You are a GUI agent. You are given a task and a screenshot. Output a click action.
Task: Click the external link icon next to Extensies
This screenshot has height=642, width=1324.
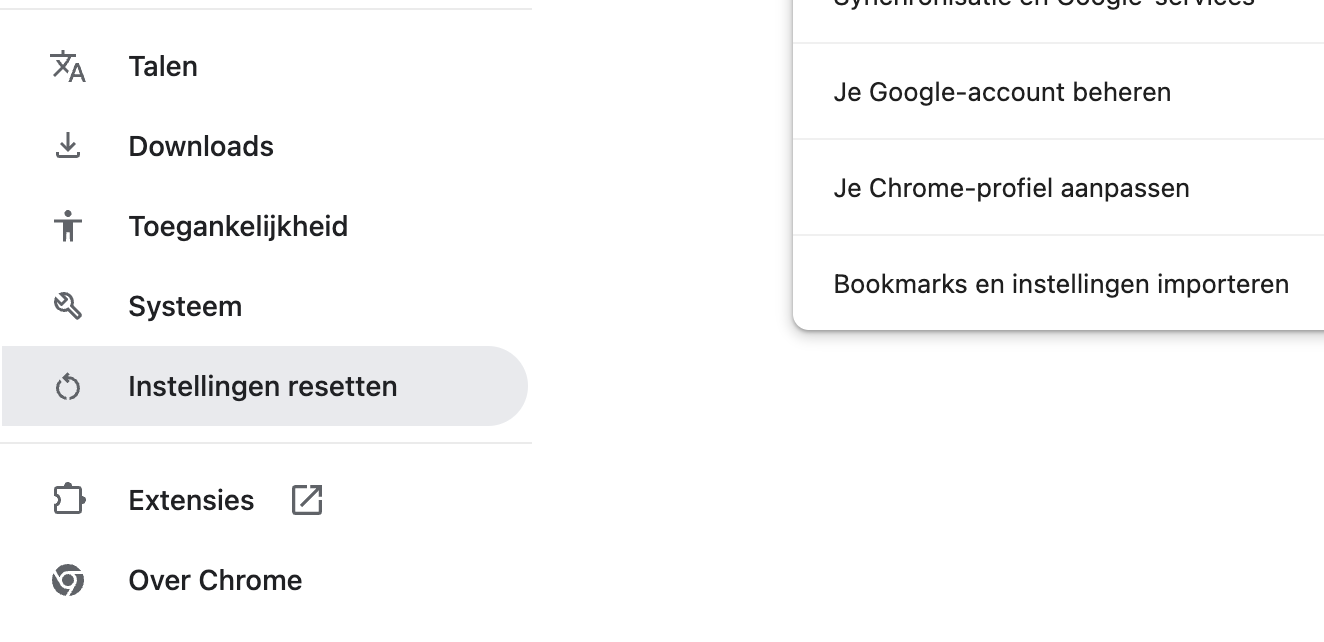pos(307,499)
